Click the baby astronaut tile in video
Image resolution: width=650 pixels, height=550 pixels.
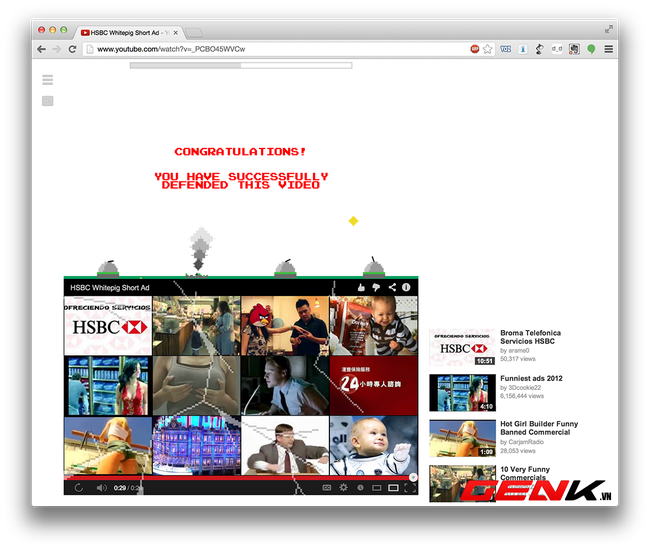(374, 446)
